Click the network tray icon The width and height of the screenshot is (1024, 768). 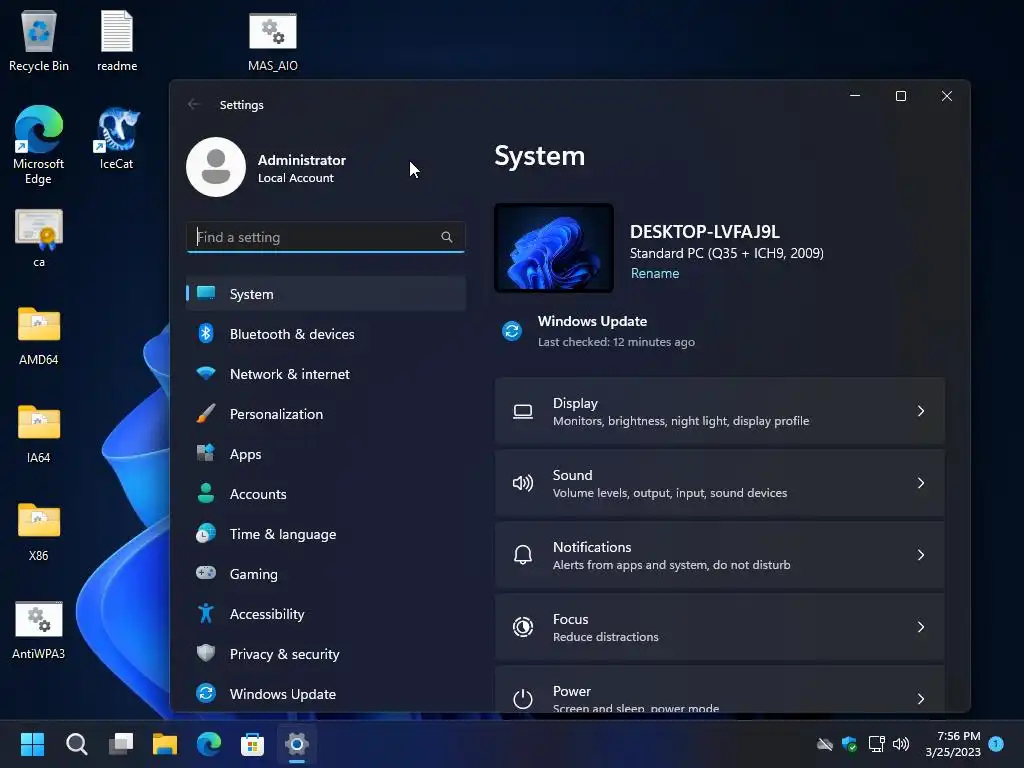(876, 744)
